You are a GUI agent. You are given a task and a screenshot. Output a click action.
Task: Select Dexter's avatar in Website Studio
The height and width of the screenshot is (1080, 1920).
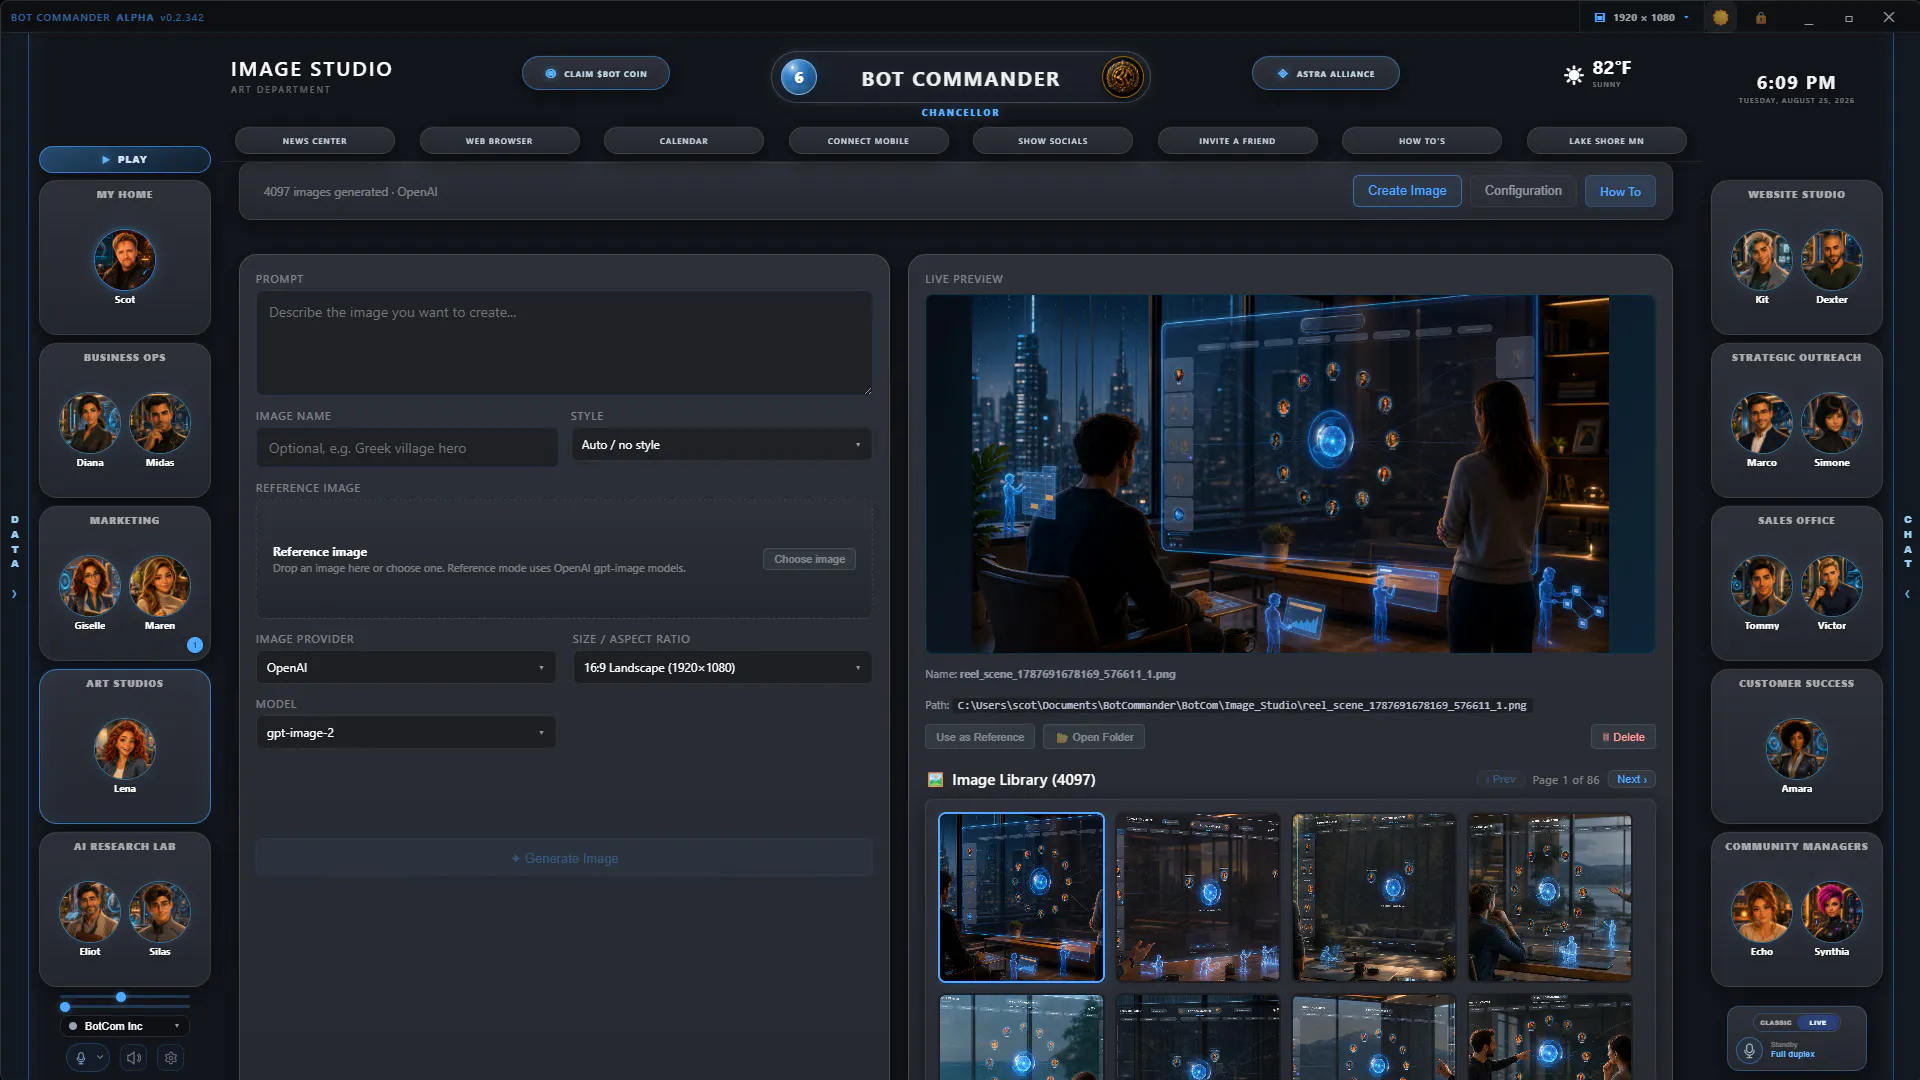tap(1832, 260)
